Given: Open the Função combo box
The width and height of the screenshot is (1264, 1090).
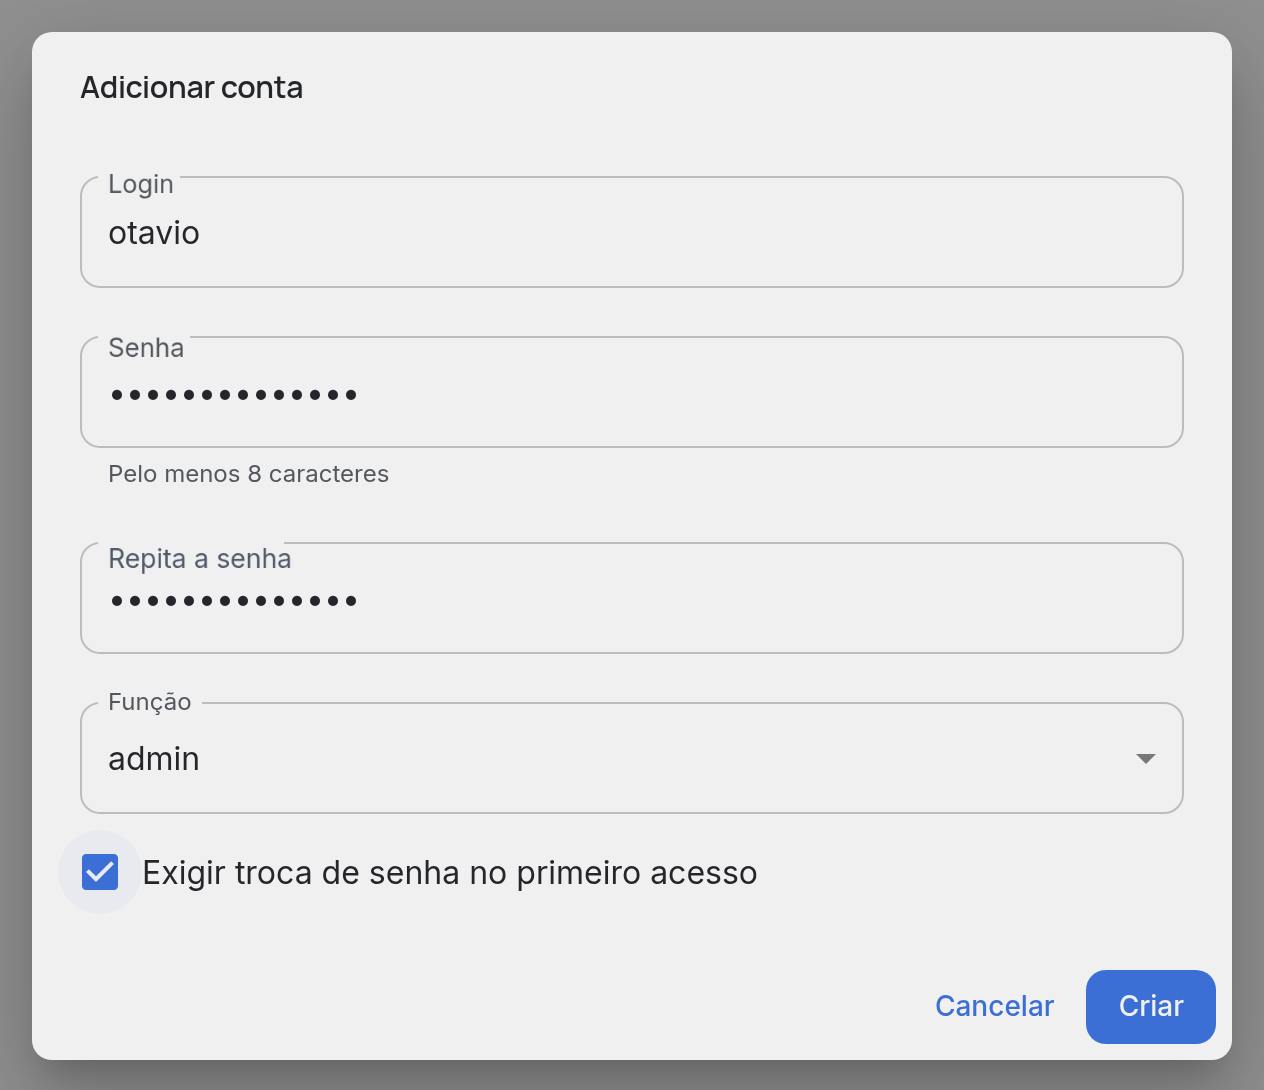Looking at the screenshot, I should click(x=632, y=758).
